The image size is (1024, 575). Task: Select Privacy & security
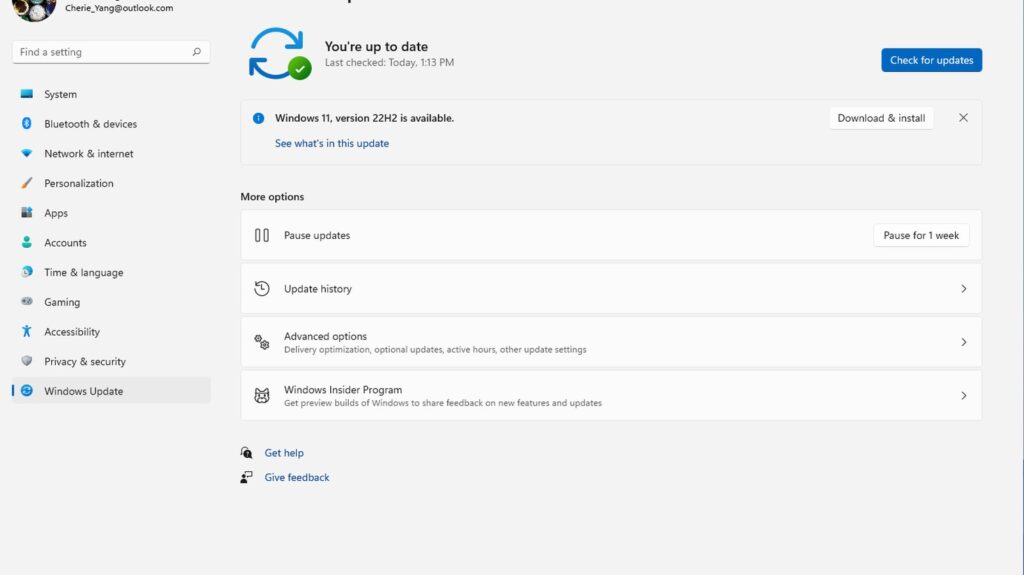111,361
